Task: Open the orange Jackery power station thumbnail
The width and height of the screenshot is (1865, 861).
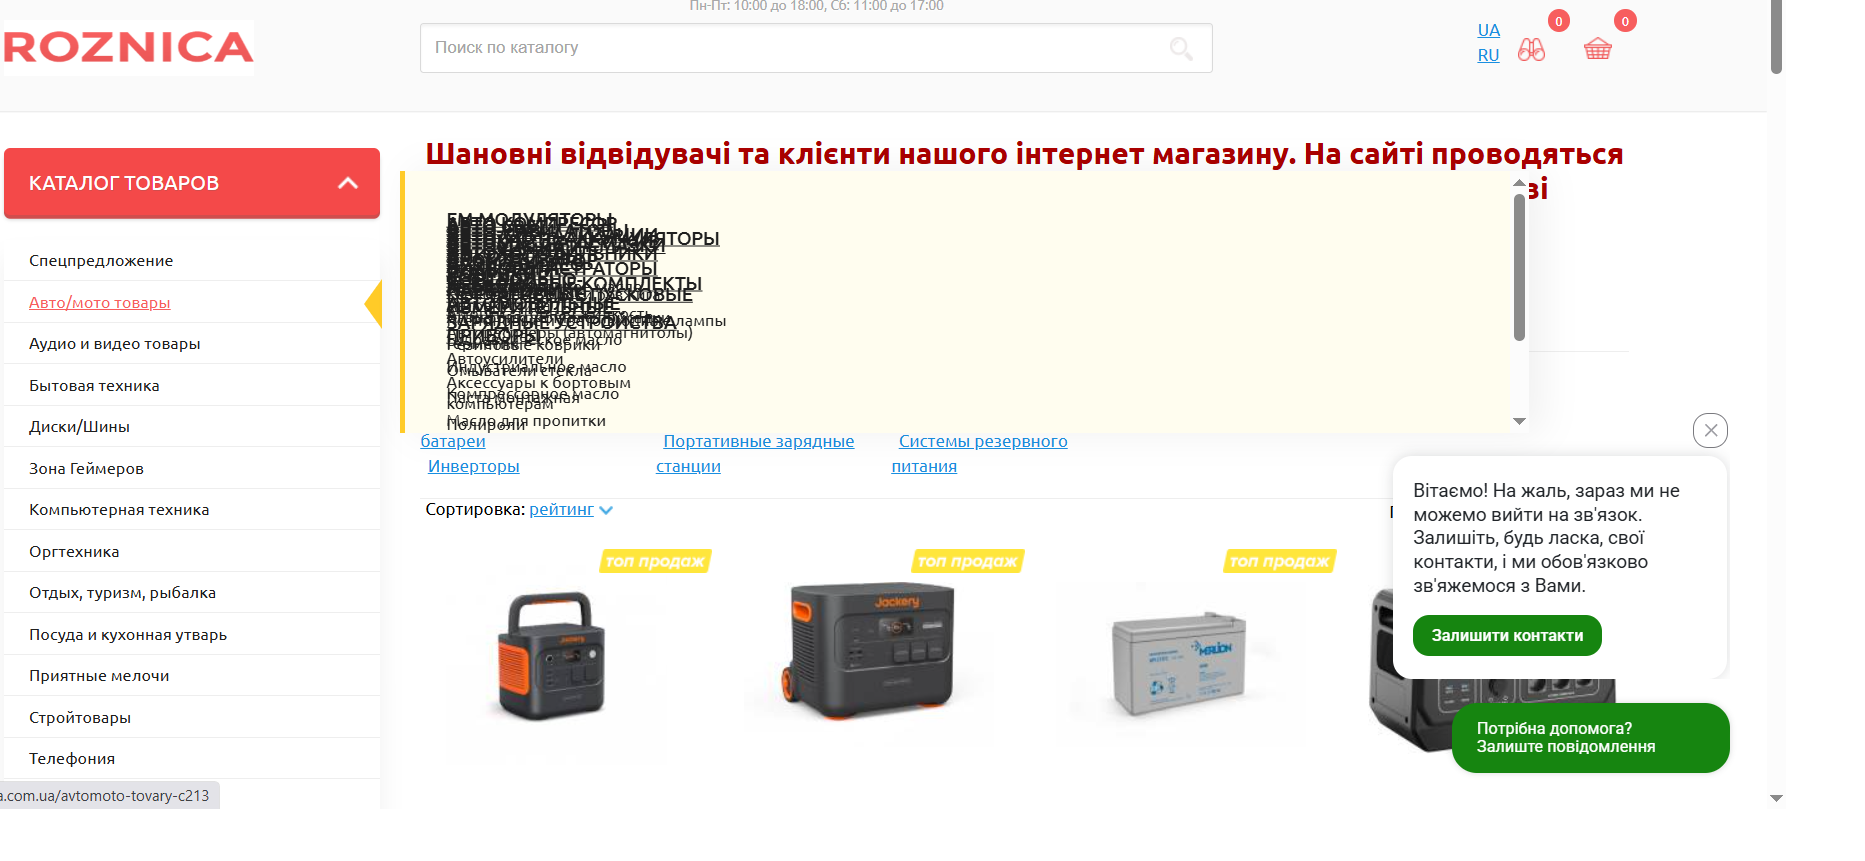Action: coord(551,655)
